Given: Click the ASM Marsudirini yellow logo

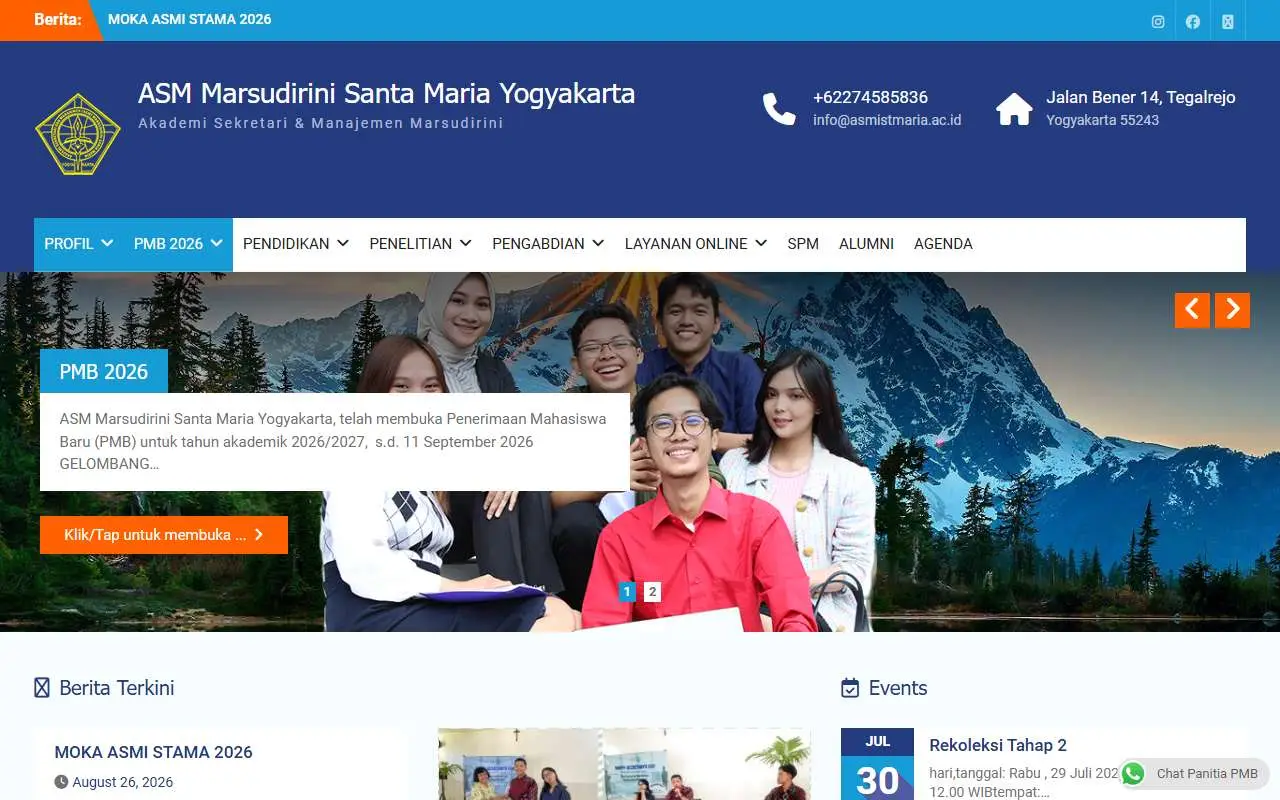Looking at the screenshot, I should [x=78, y=134].
